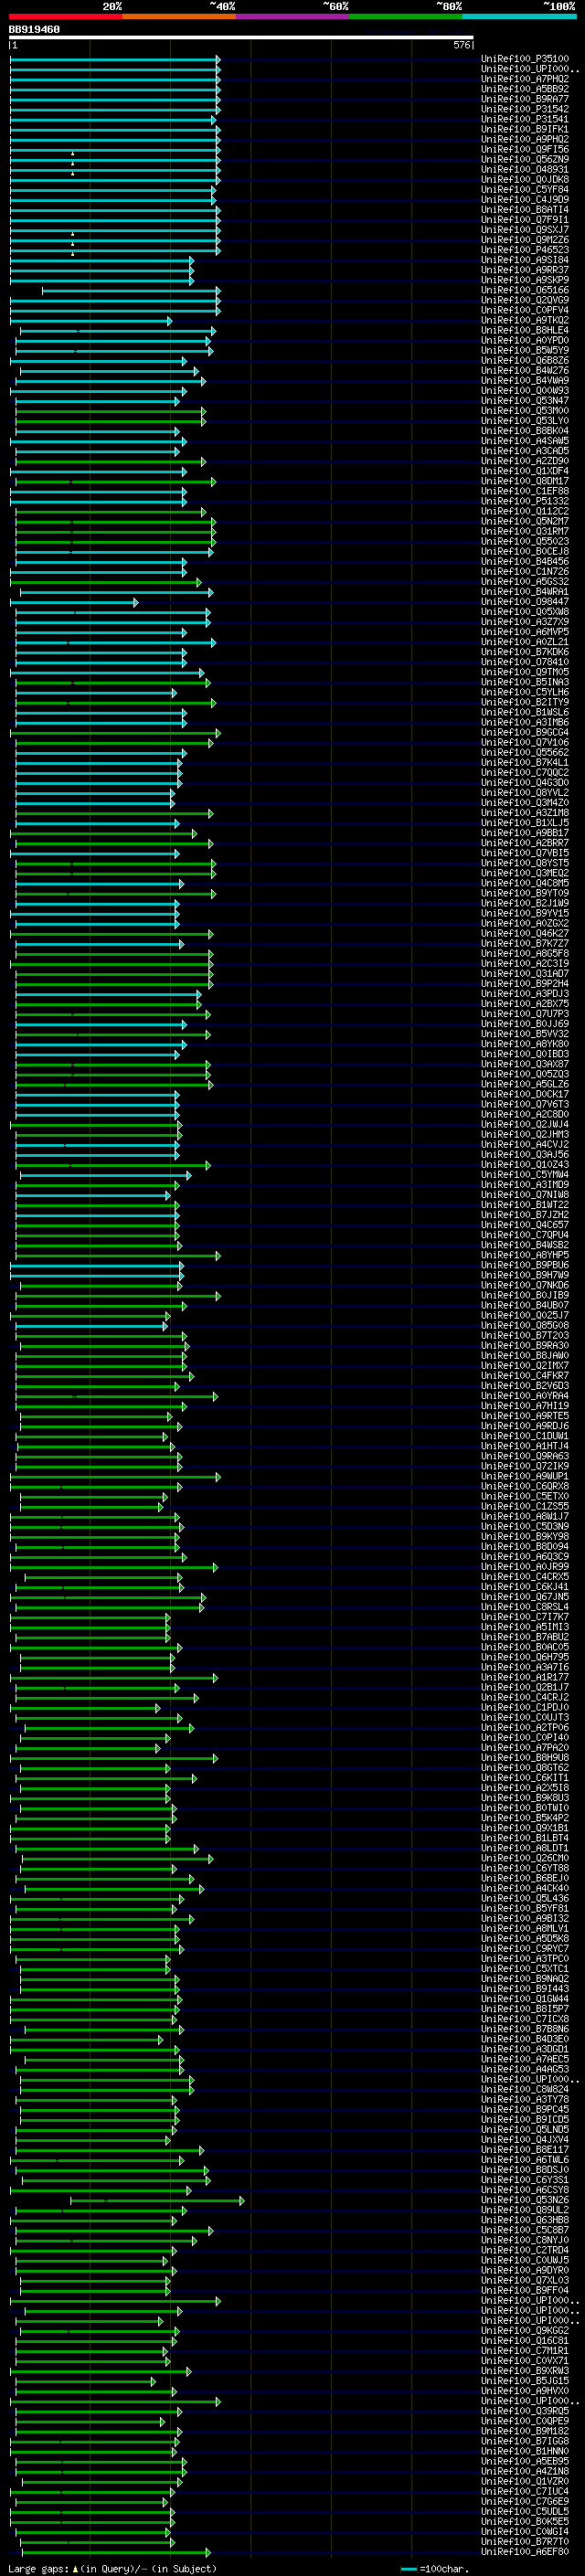Image resolution: width=585 pixels, height=2576 pixels.
Task: Open hit UniRef100_B4W276
Action: click(x=525, y=371)
